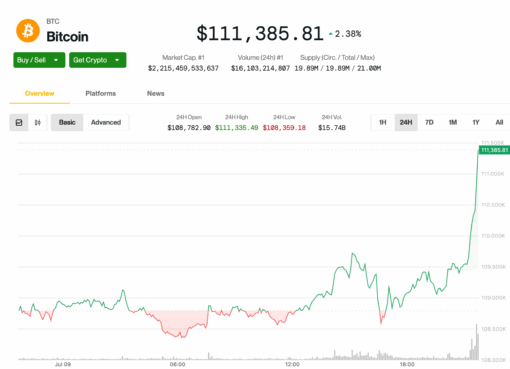
Task: Expand the Get Crypto dropdown arrow
Action: tap(117, 60)
